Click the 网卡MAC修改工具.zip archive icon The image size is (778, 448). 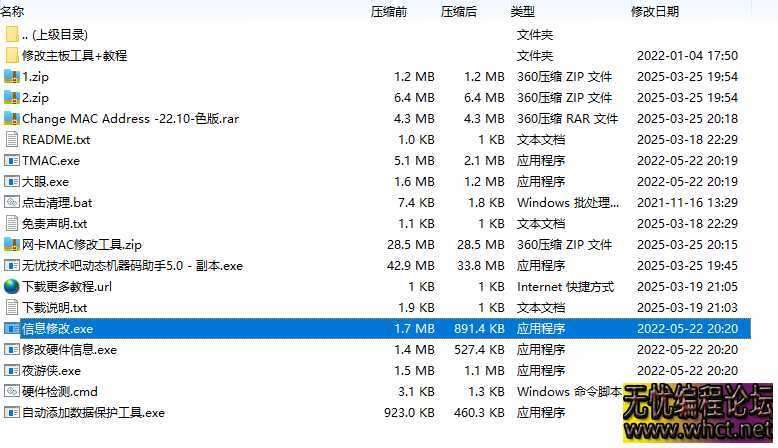click(x=12, y=245)
